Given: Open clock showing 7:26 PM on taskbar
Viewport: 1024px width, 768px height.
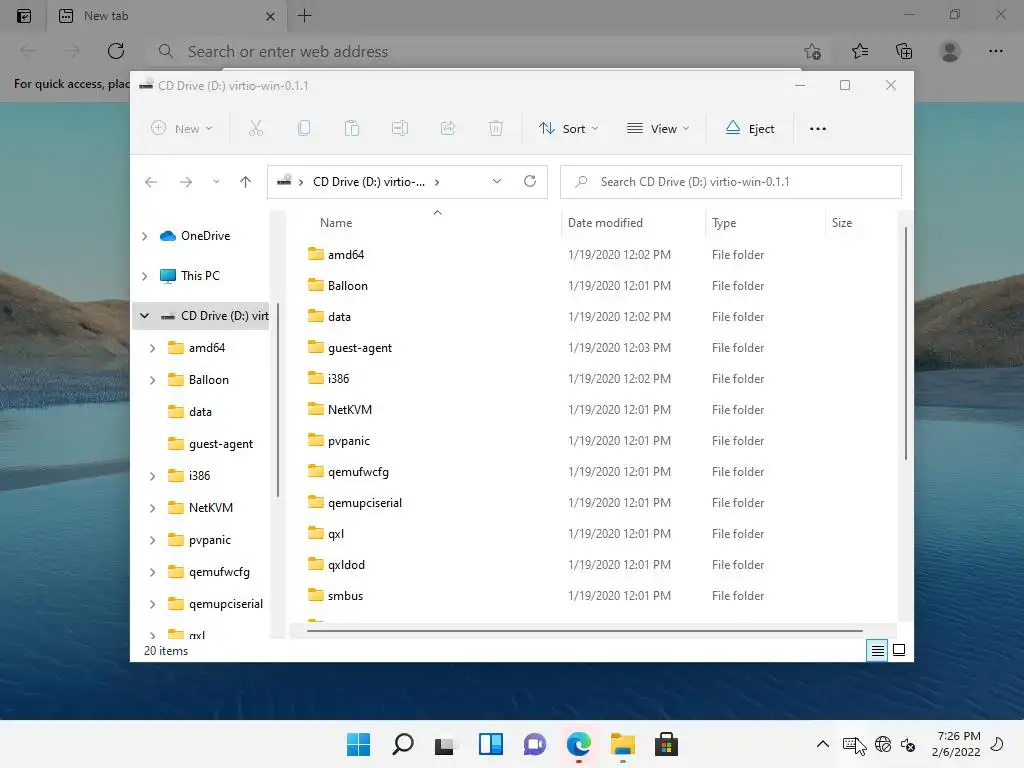Looking at the screenshot, I should tap(957, 744).
